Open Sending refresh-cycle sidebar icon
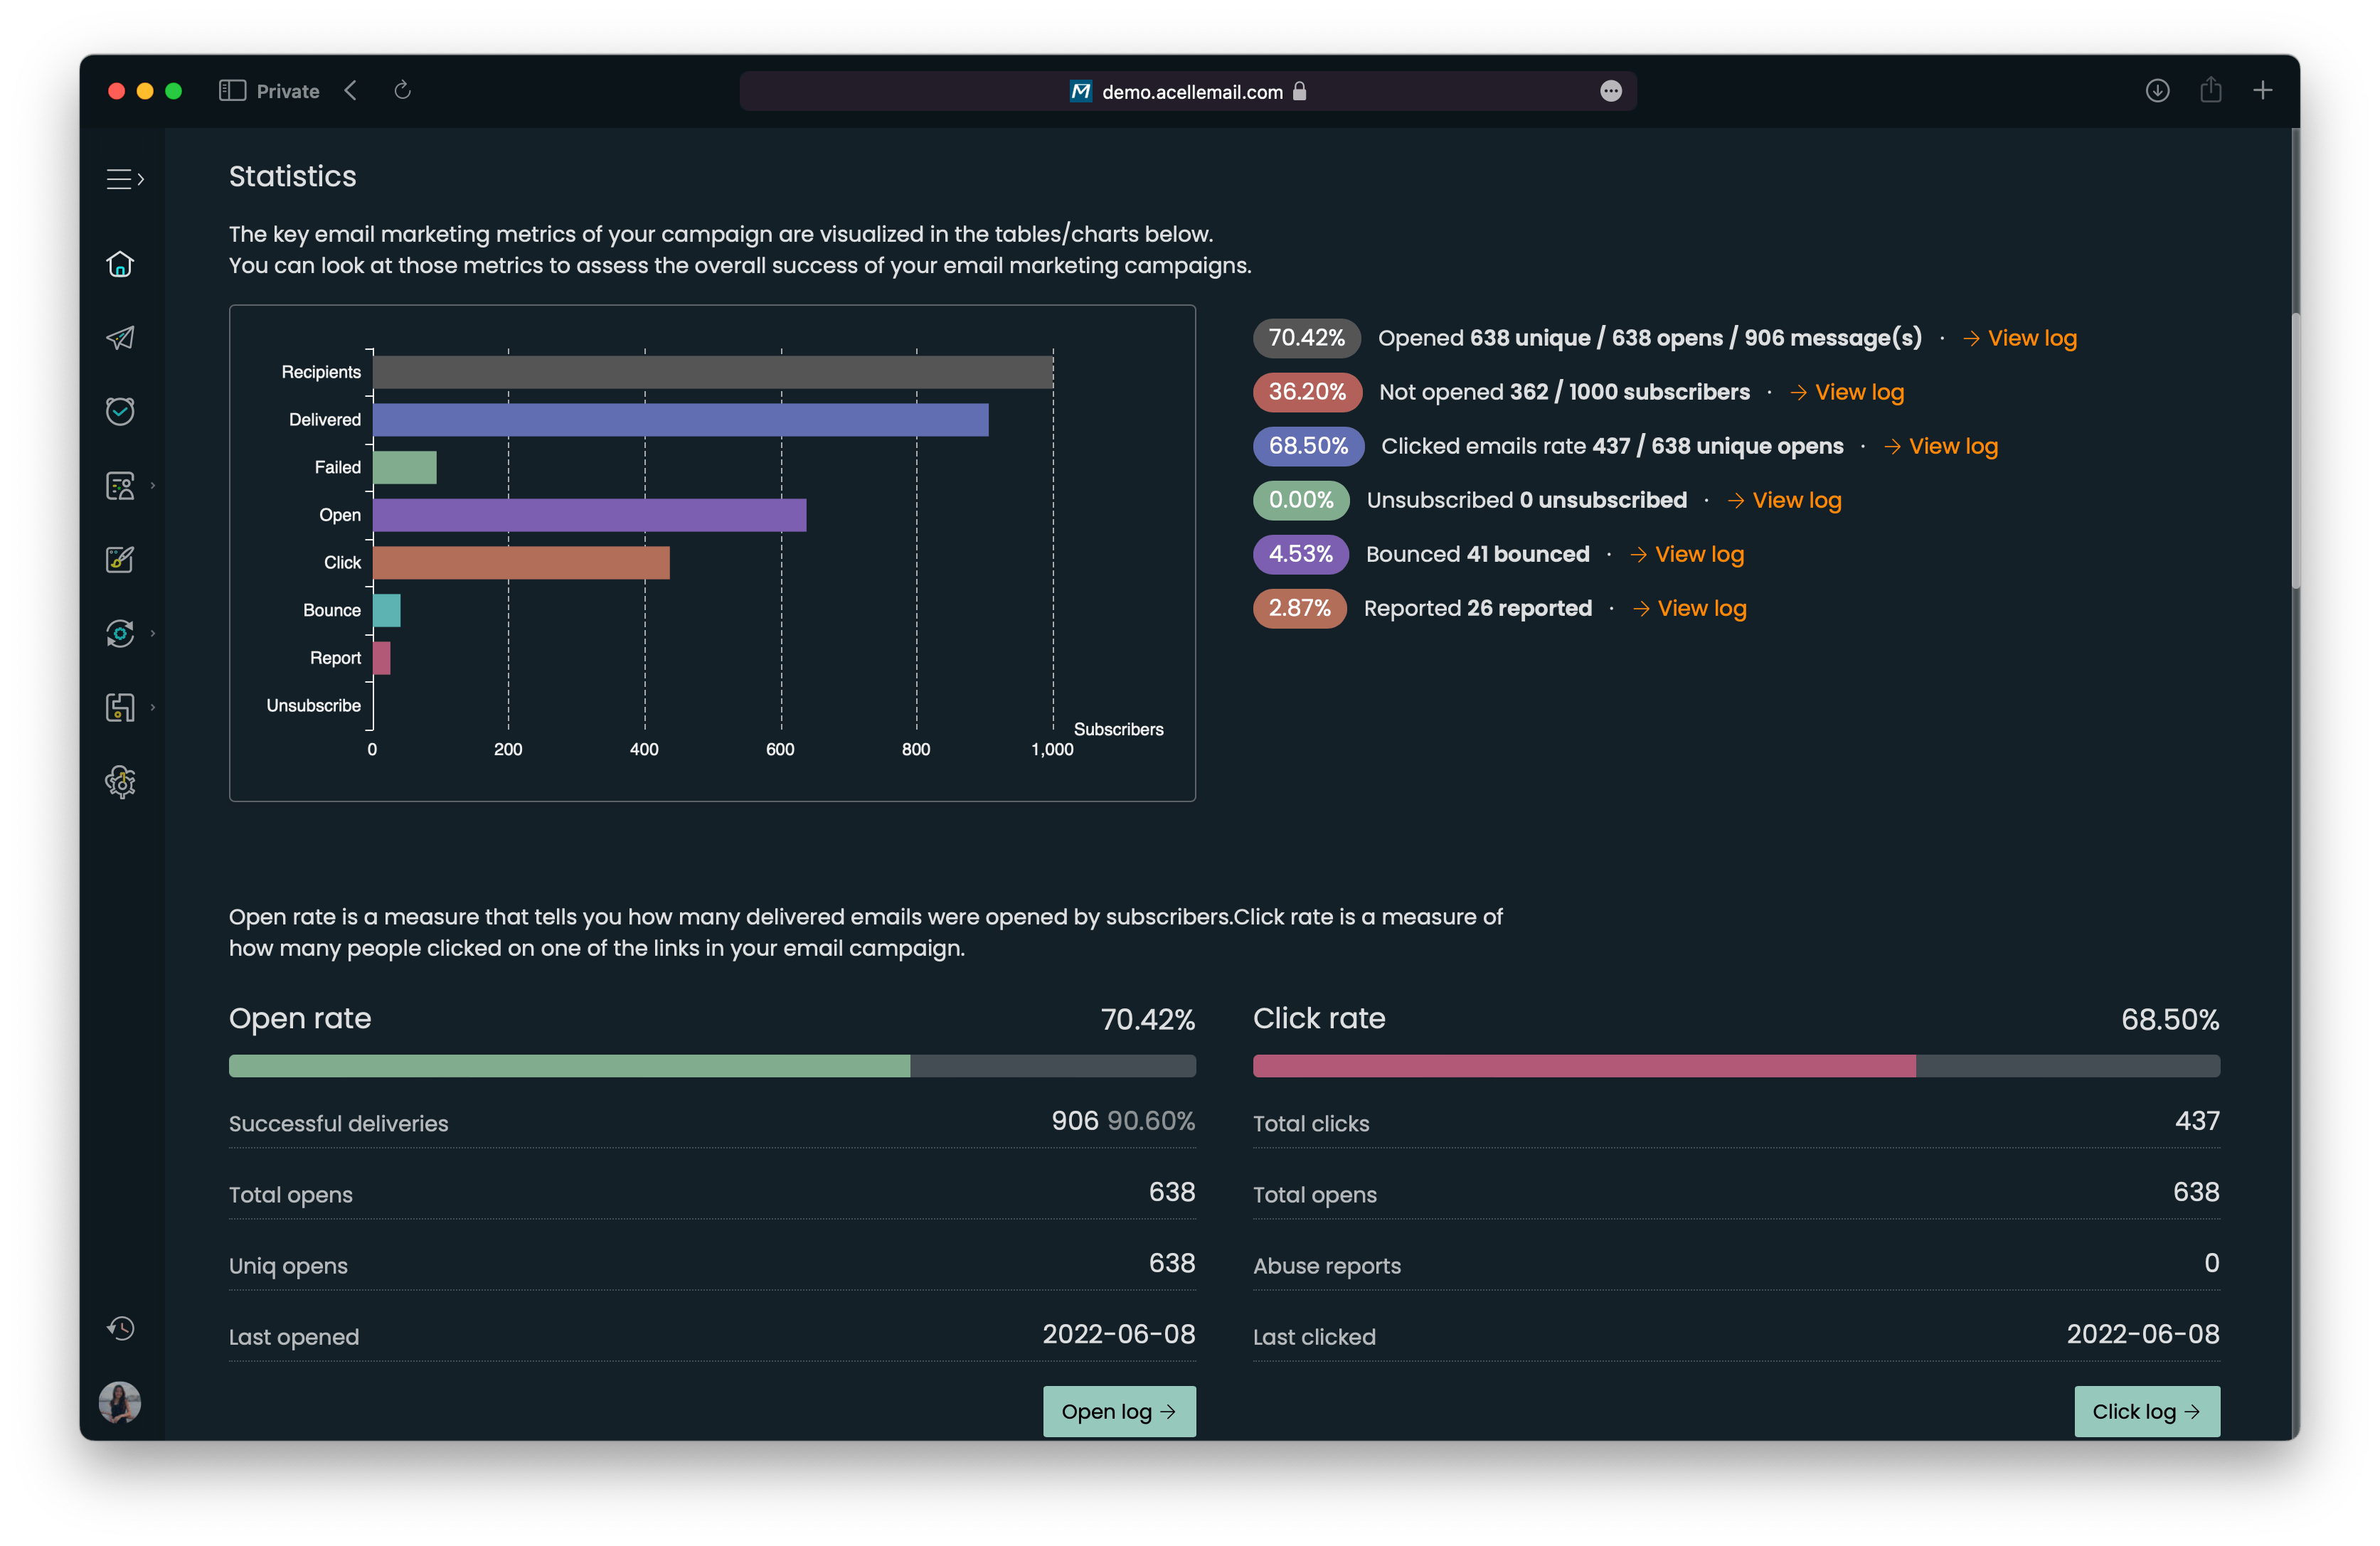Screen dimensions: 2380x1546 click(120, 633)
